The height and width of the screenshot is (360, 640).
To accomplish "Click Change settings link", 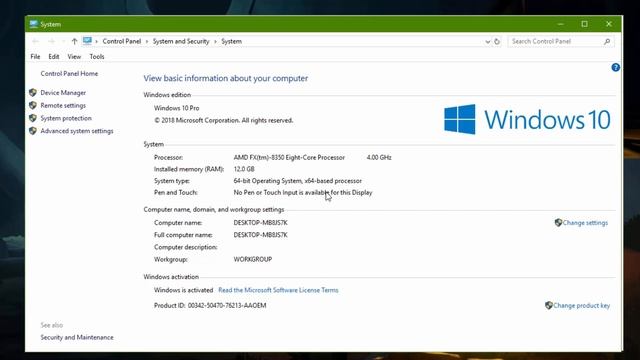I will [585, 222].
